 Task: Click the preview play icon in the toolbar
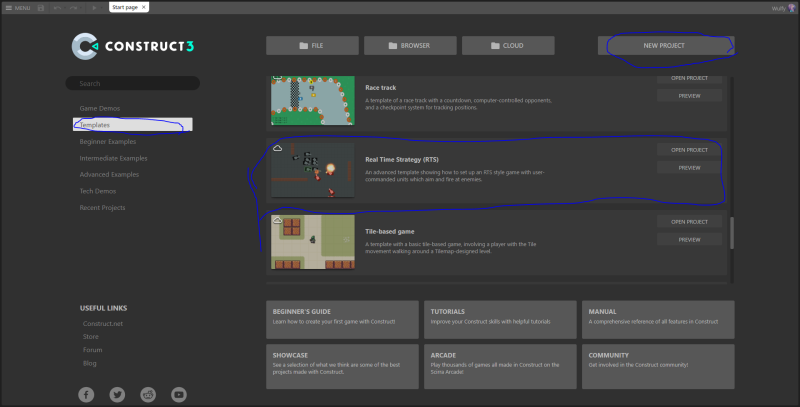point(94,8)
